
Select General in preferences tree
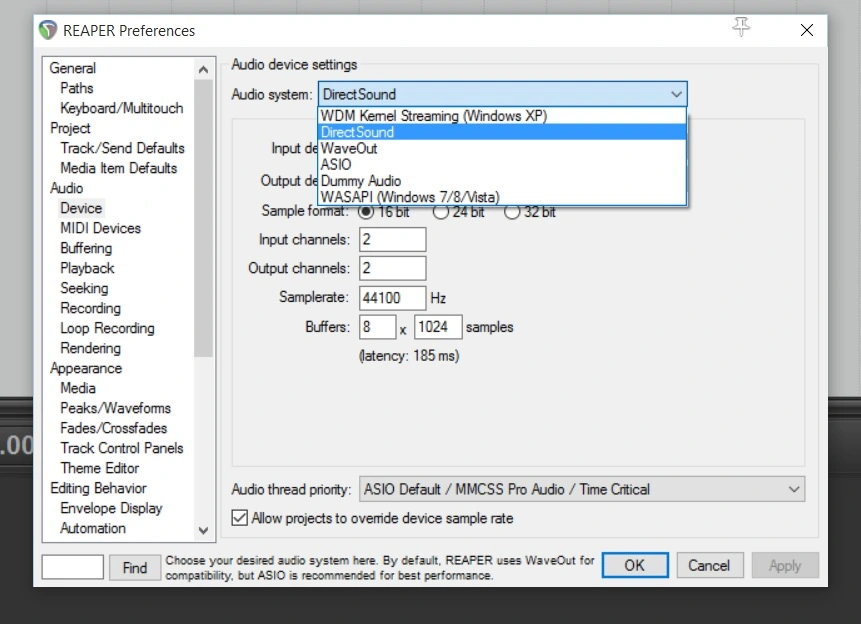coord(72,68)
